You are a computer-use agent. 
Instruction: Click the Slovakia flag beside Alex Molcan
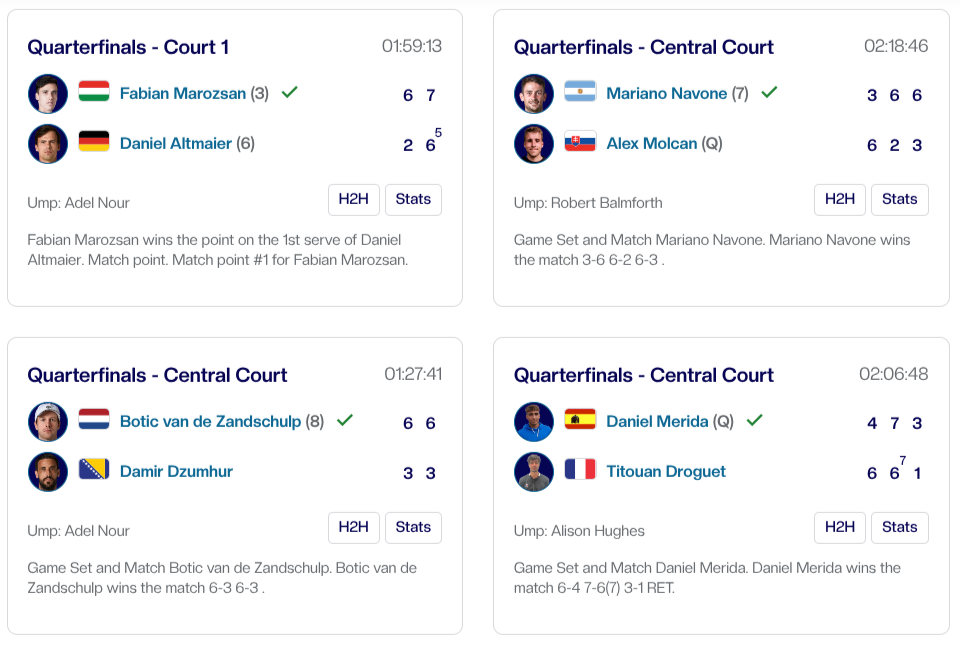click(580, 142)
